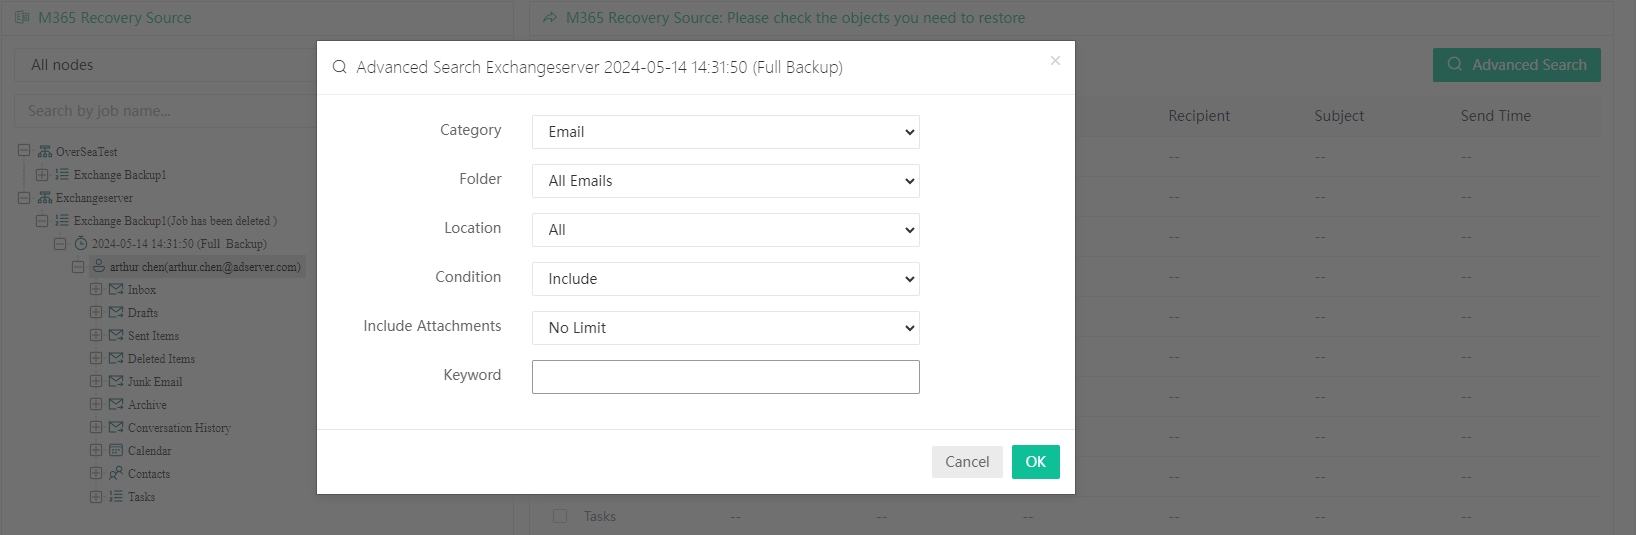
Task: Focus the Keyword input field
Action: [725, 377]
